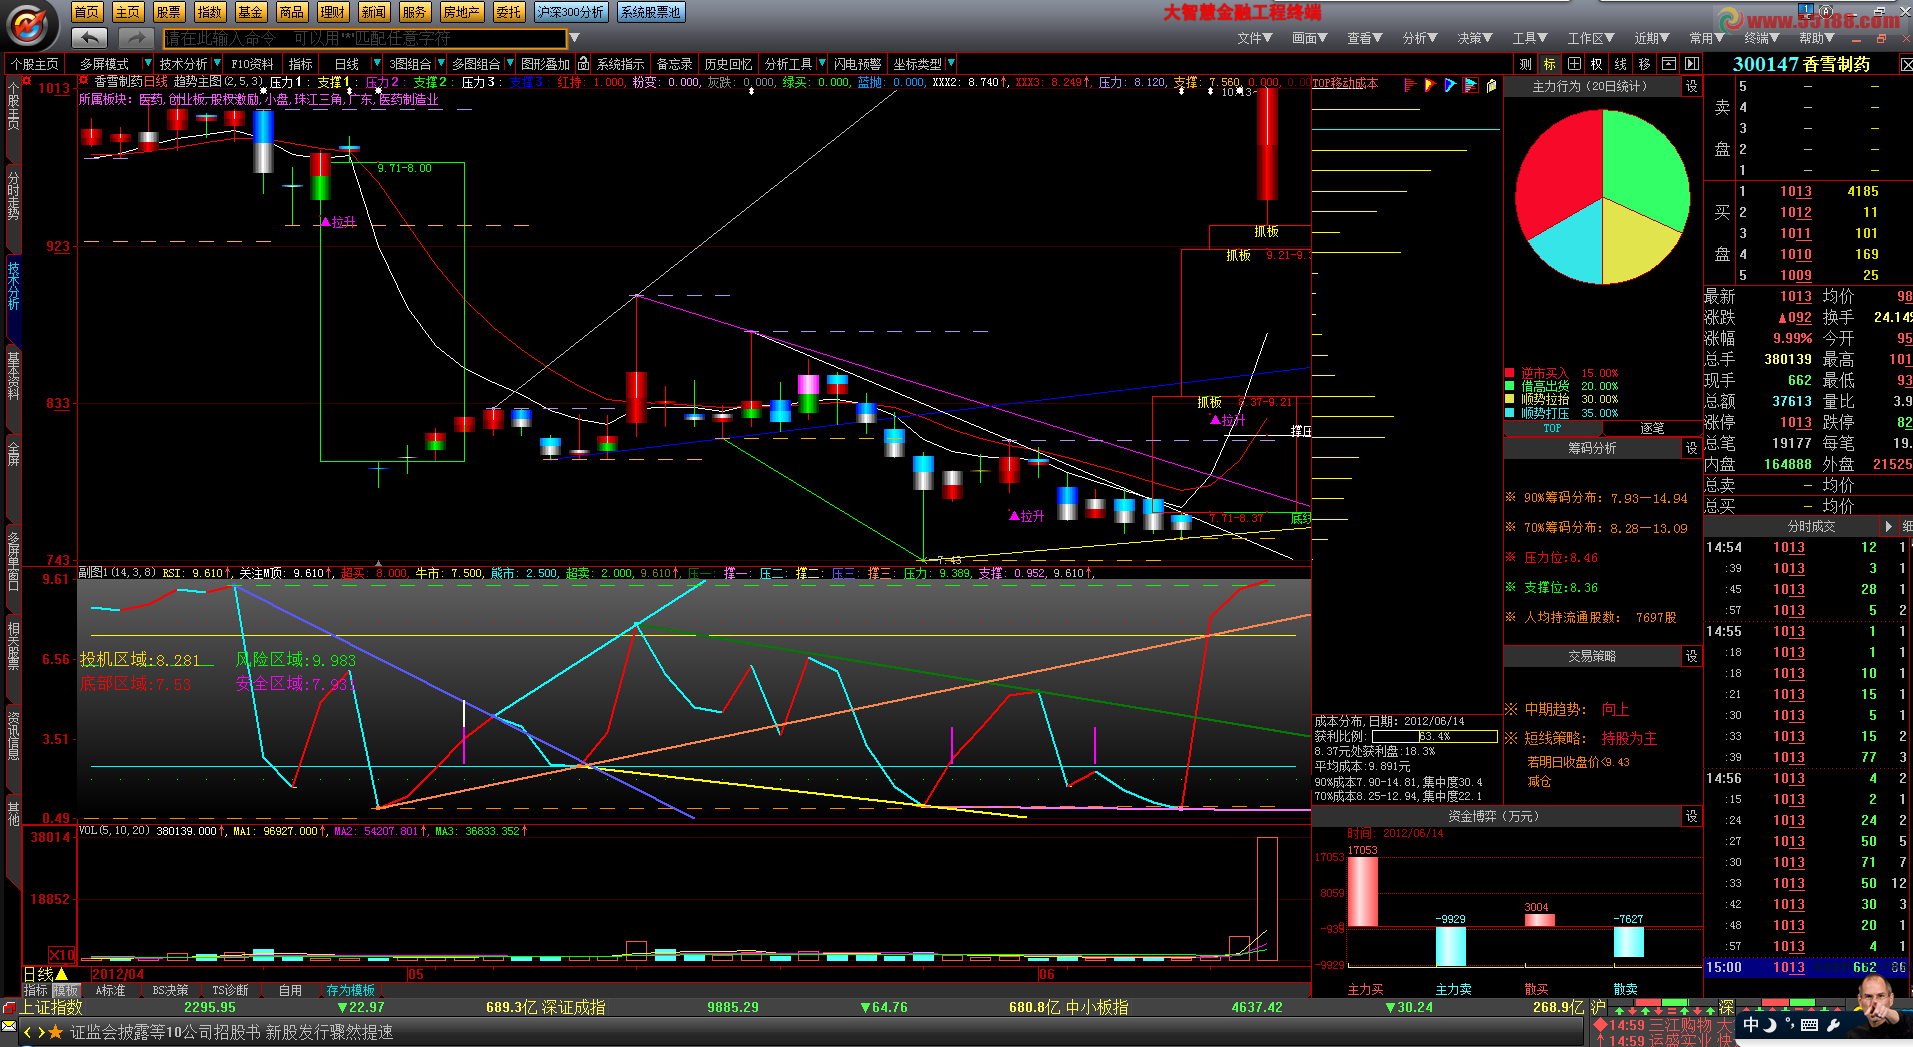Open the F10资料 button

253,63
